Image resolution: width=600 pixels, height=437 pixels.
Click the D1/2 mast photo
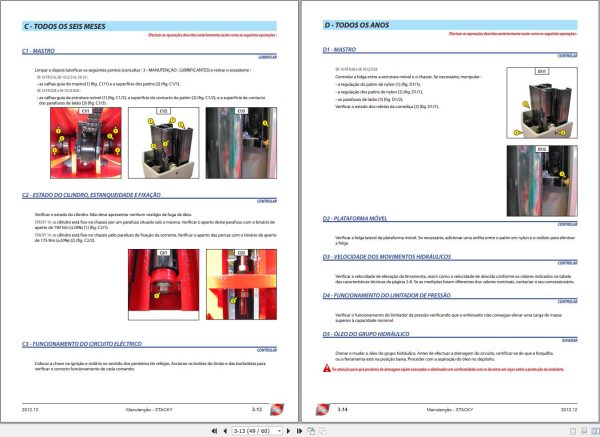coord(542,181)
